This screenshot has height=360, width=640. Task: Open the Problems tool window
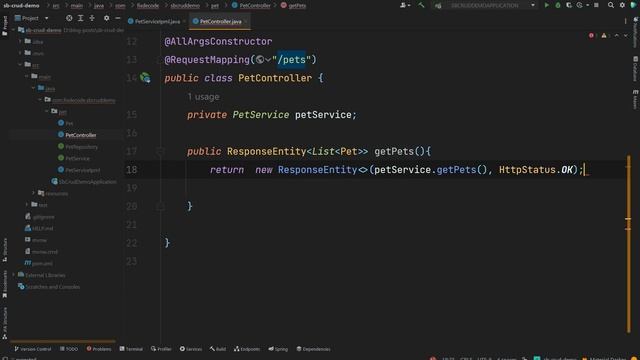[99, 349]
